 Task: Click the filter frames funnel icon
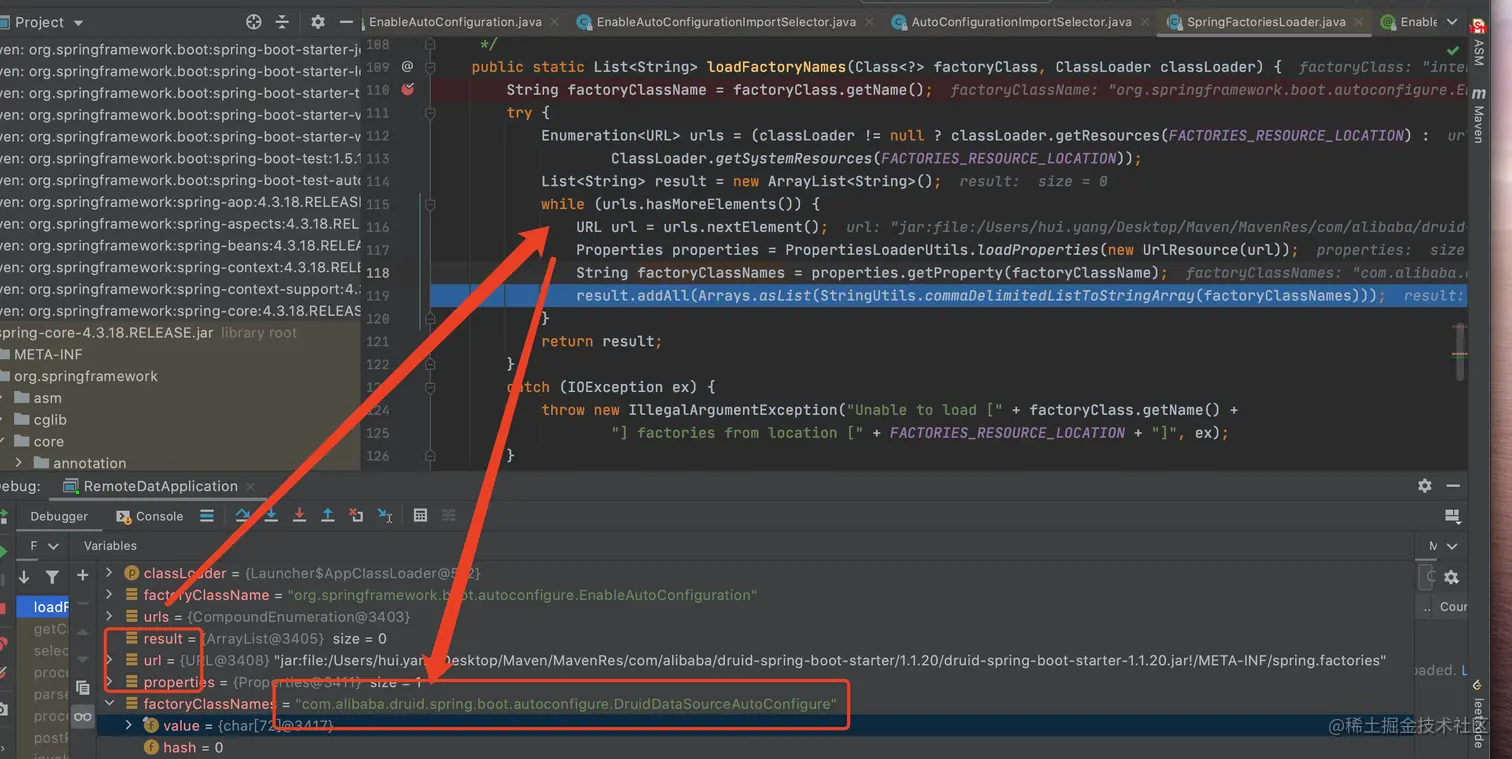[52, 577]
